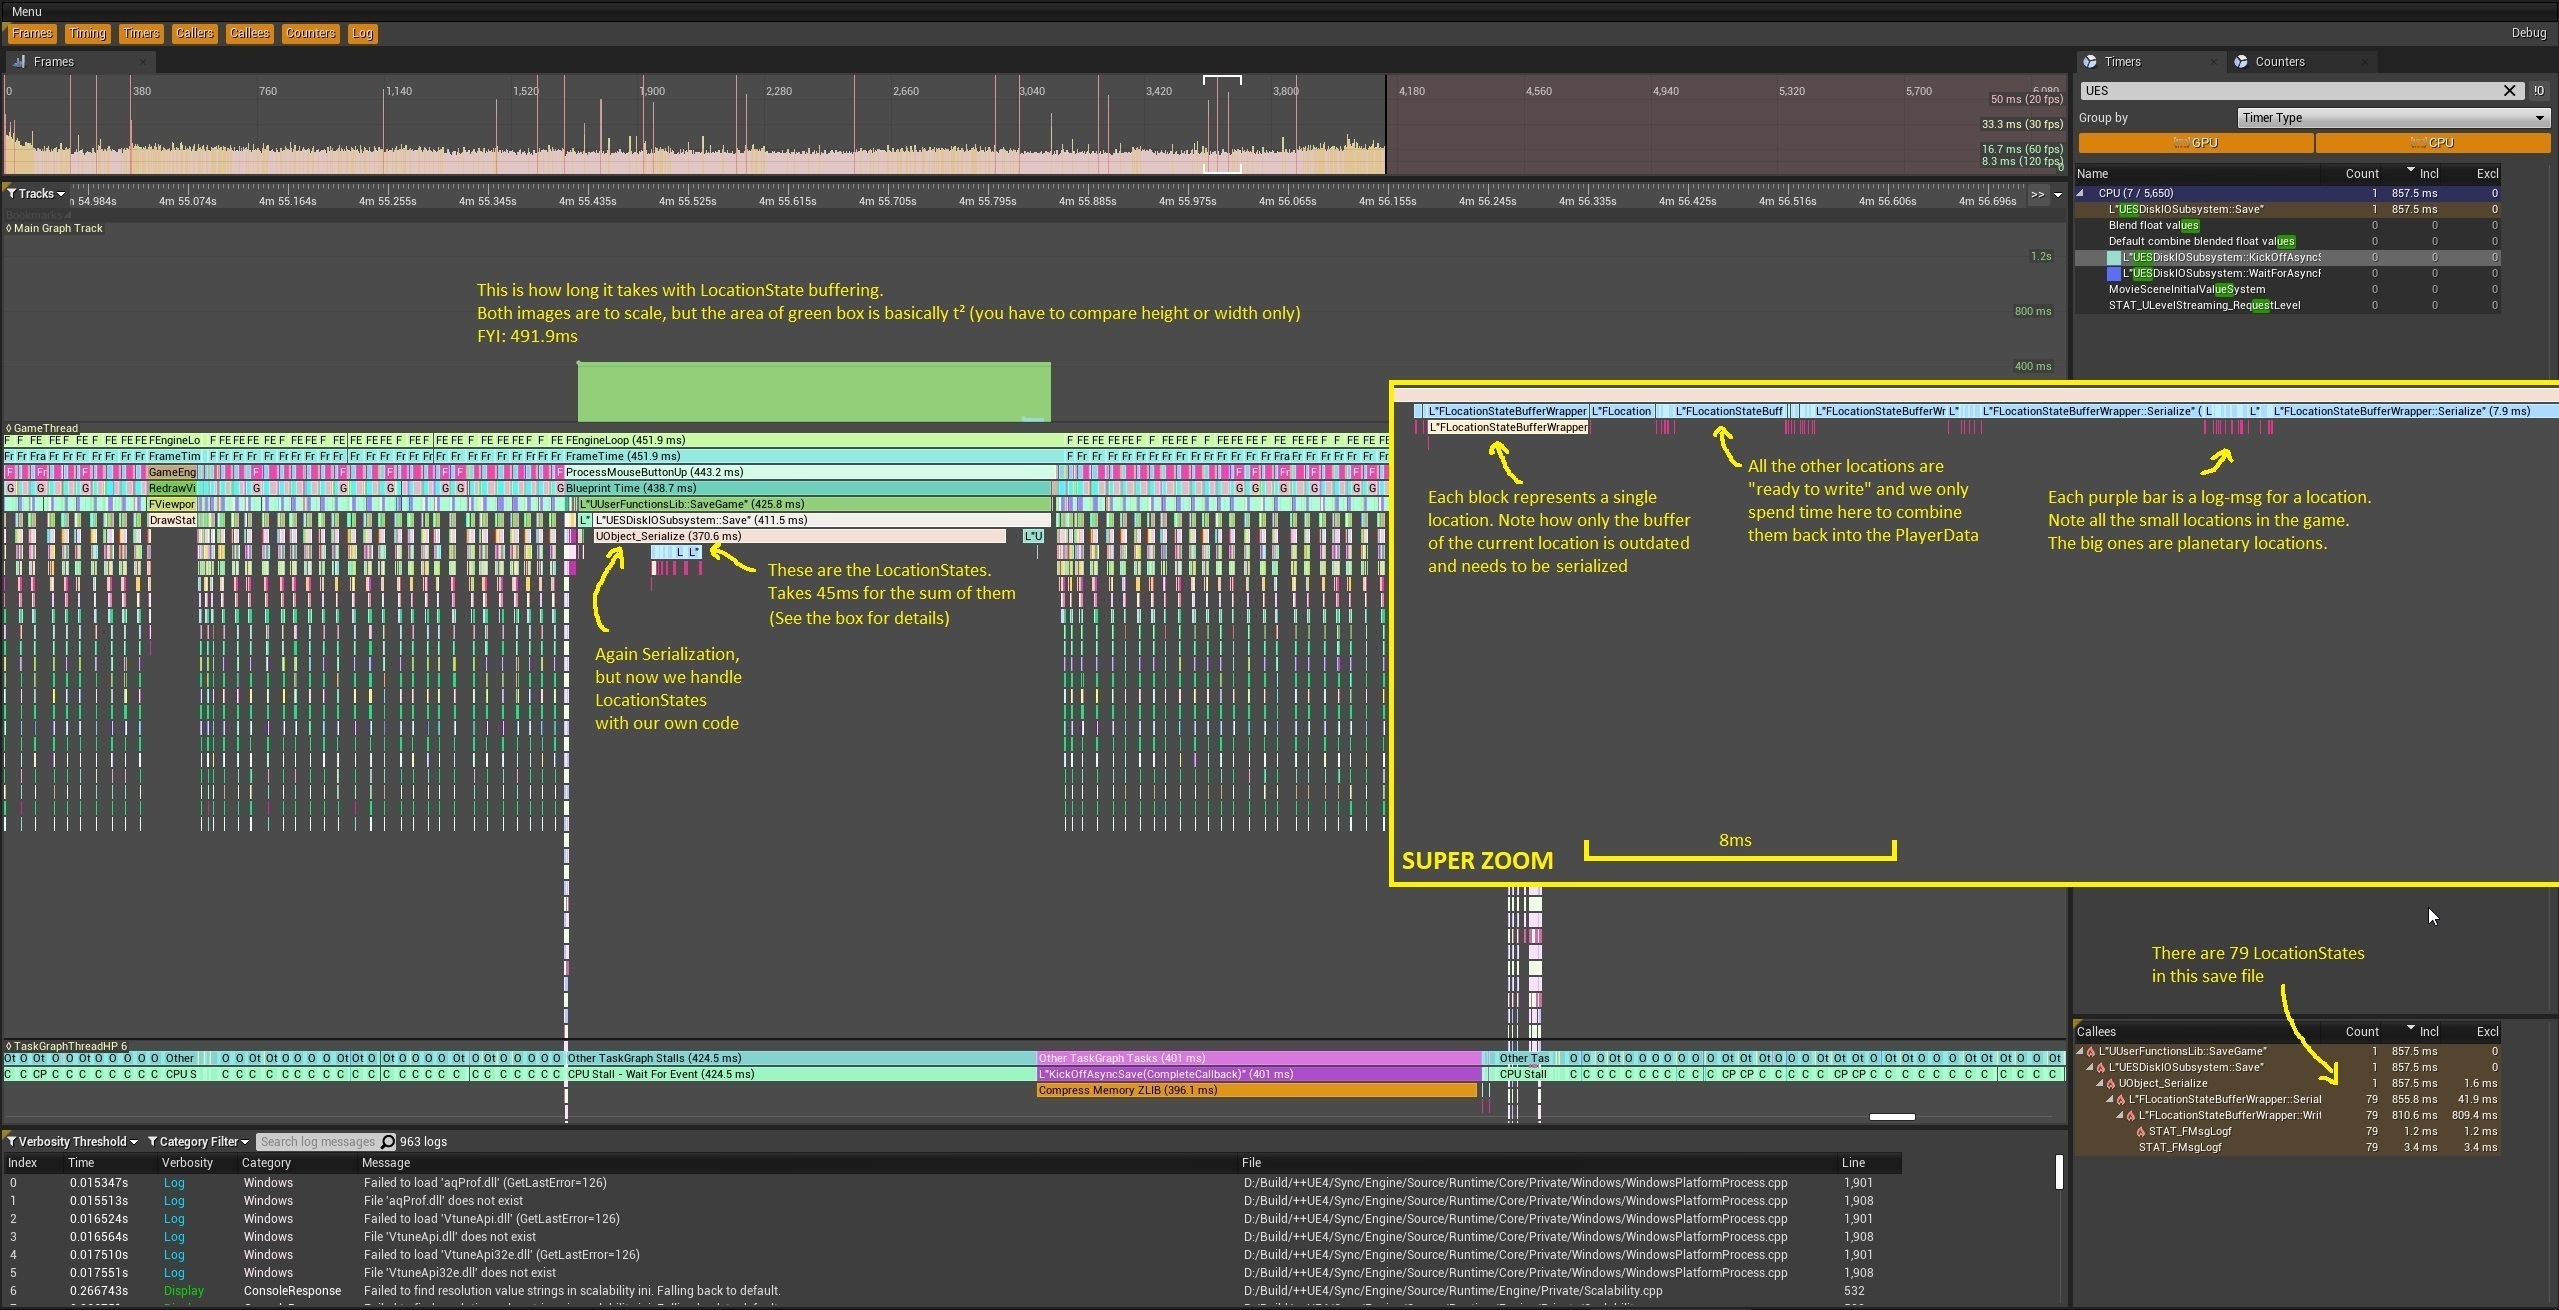This screenshot has height=1310, width=2559.
Task: Collapse UESDiskIOSubsystem::Save callee node
Action: (x=2091, y=1068)
